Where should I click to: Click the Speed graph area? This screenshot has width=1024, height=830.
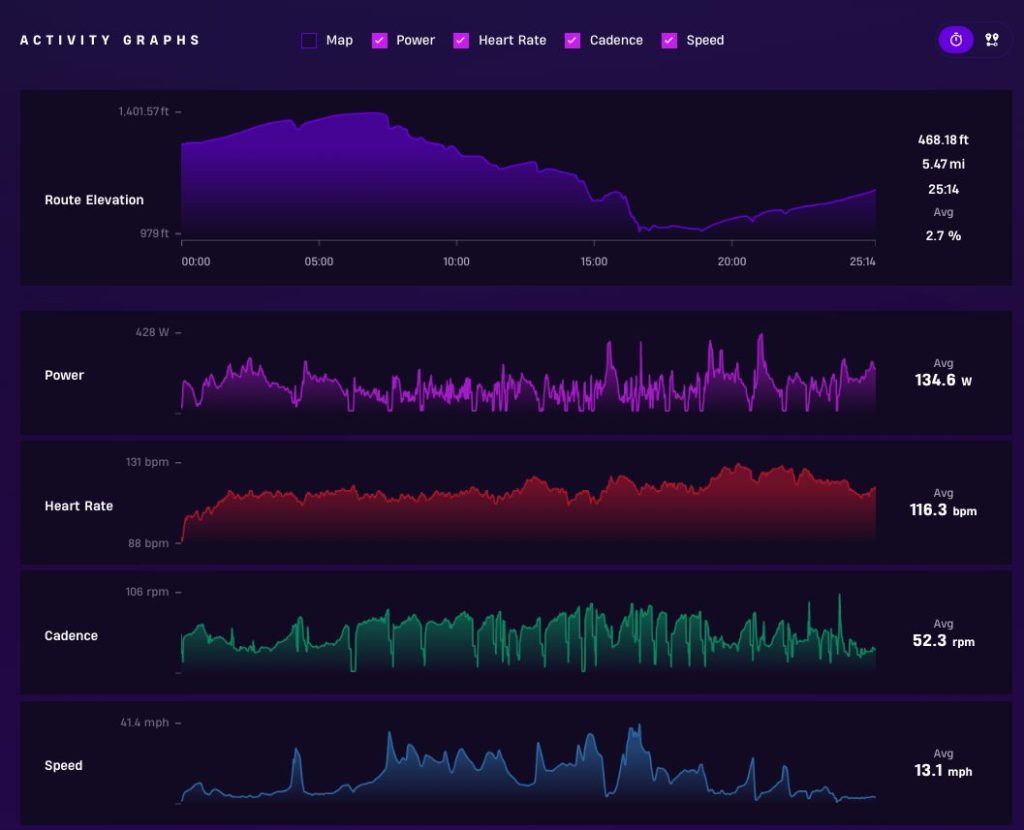coord(528,764)
